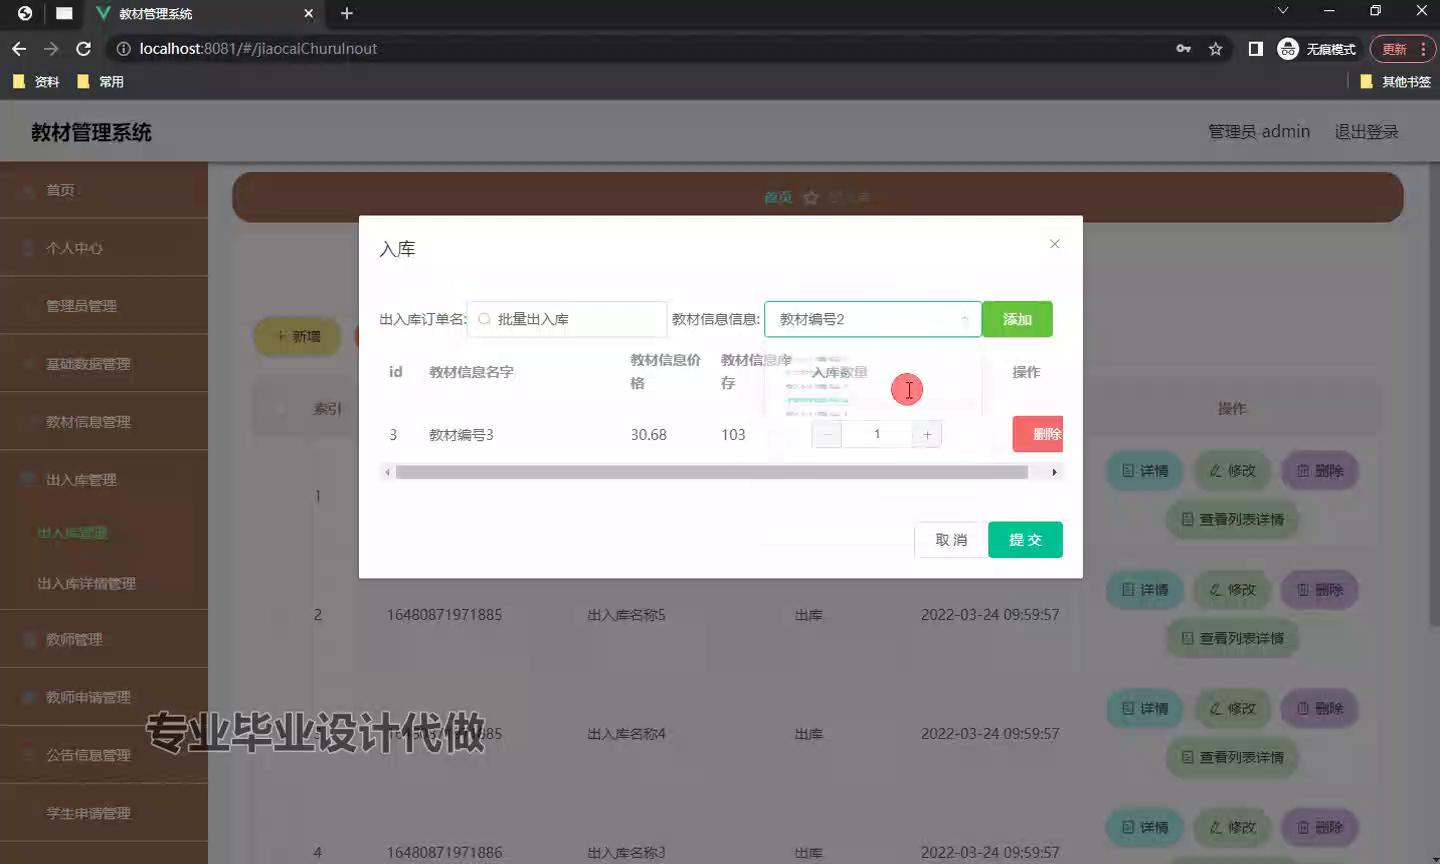Click 详情 button for row 1
Image resolution: width=1440 pixels, height=864 pixels.
click(1145, 471)
